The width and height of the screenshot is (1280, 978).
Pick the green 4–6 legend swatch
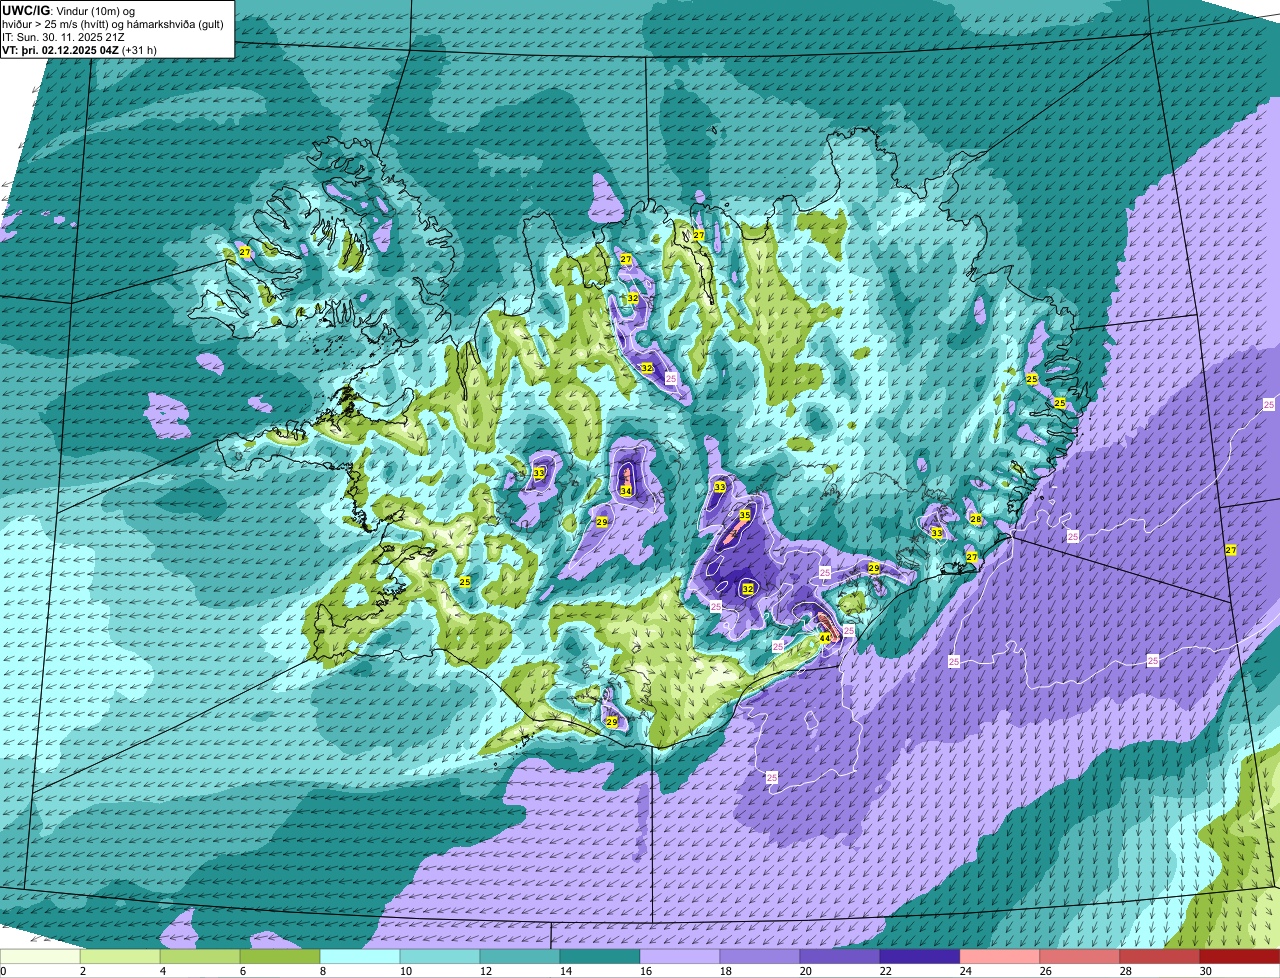[x=200, y=956]
